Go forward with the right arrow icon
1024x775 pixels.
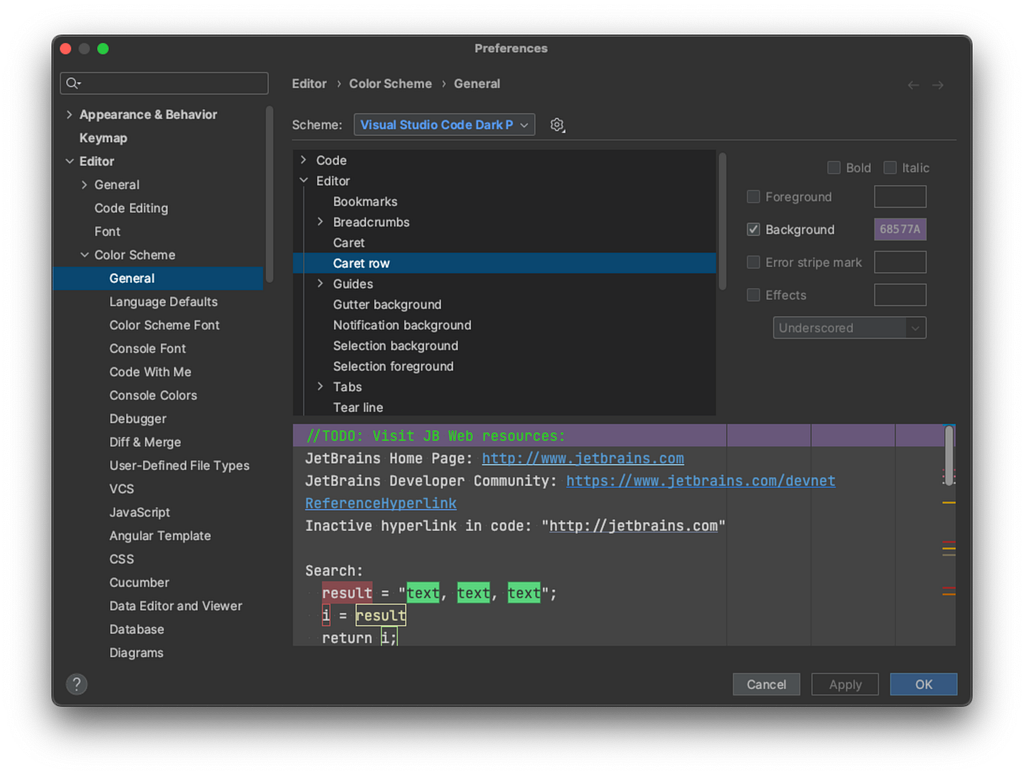point(938,85)
